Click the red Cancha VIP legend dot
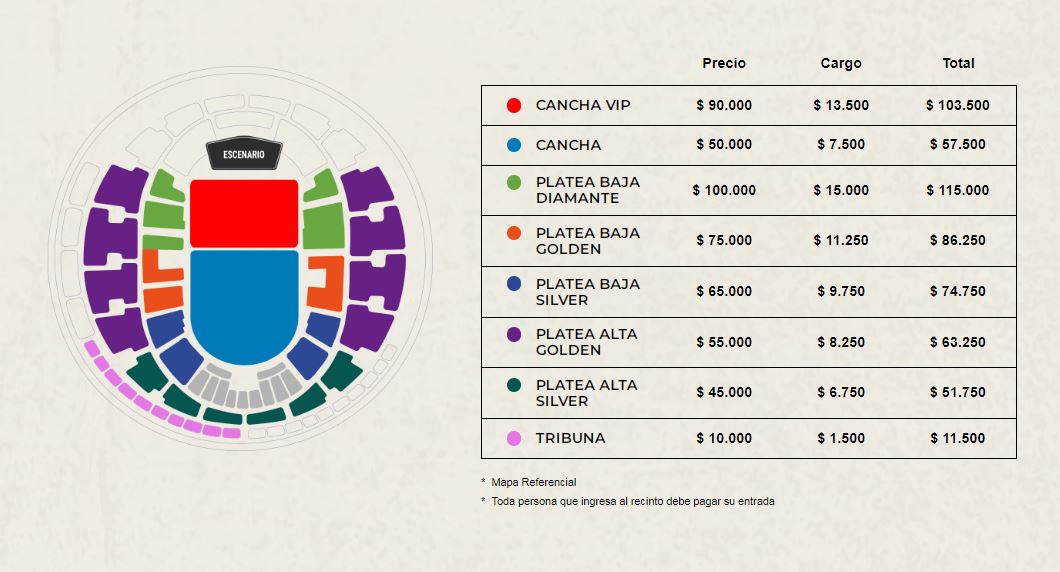Screen dimensions: 1060x572 click(x=514, y=105)
